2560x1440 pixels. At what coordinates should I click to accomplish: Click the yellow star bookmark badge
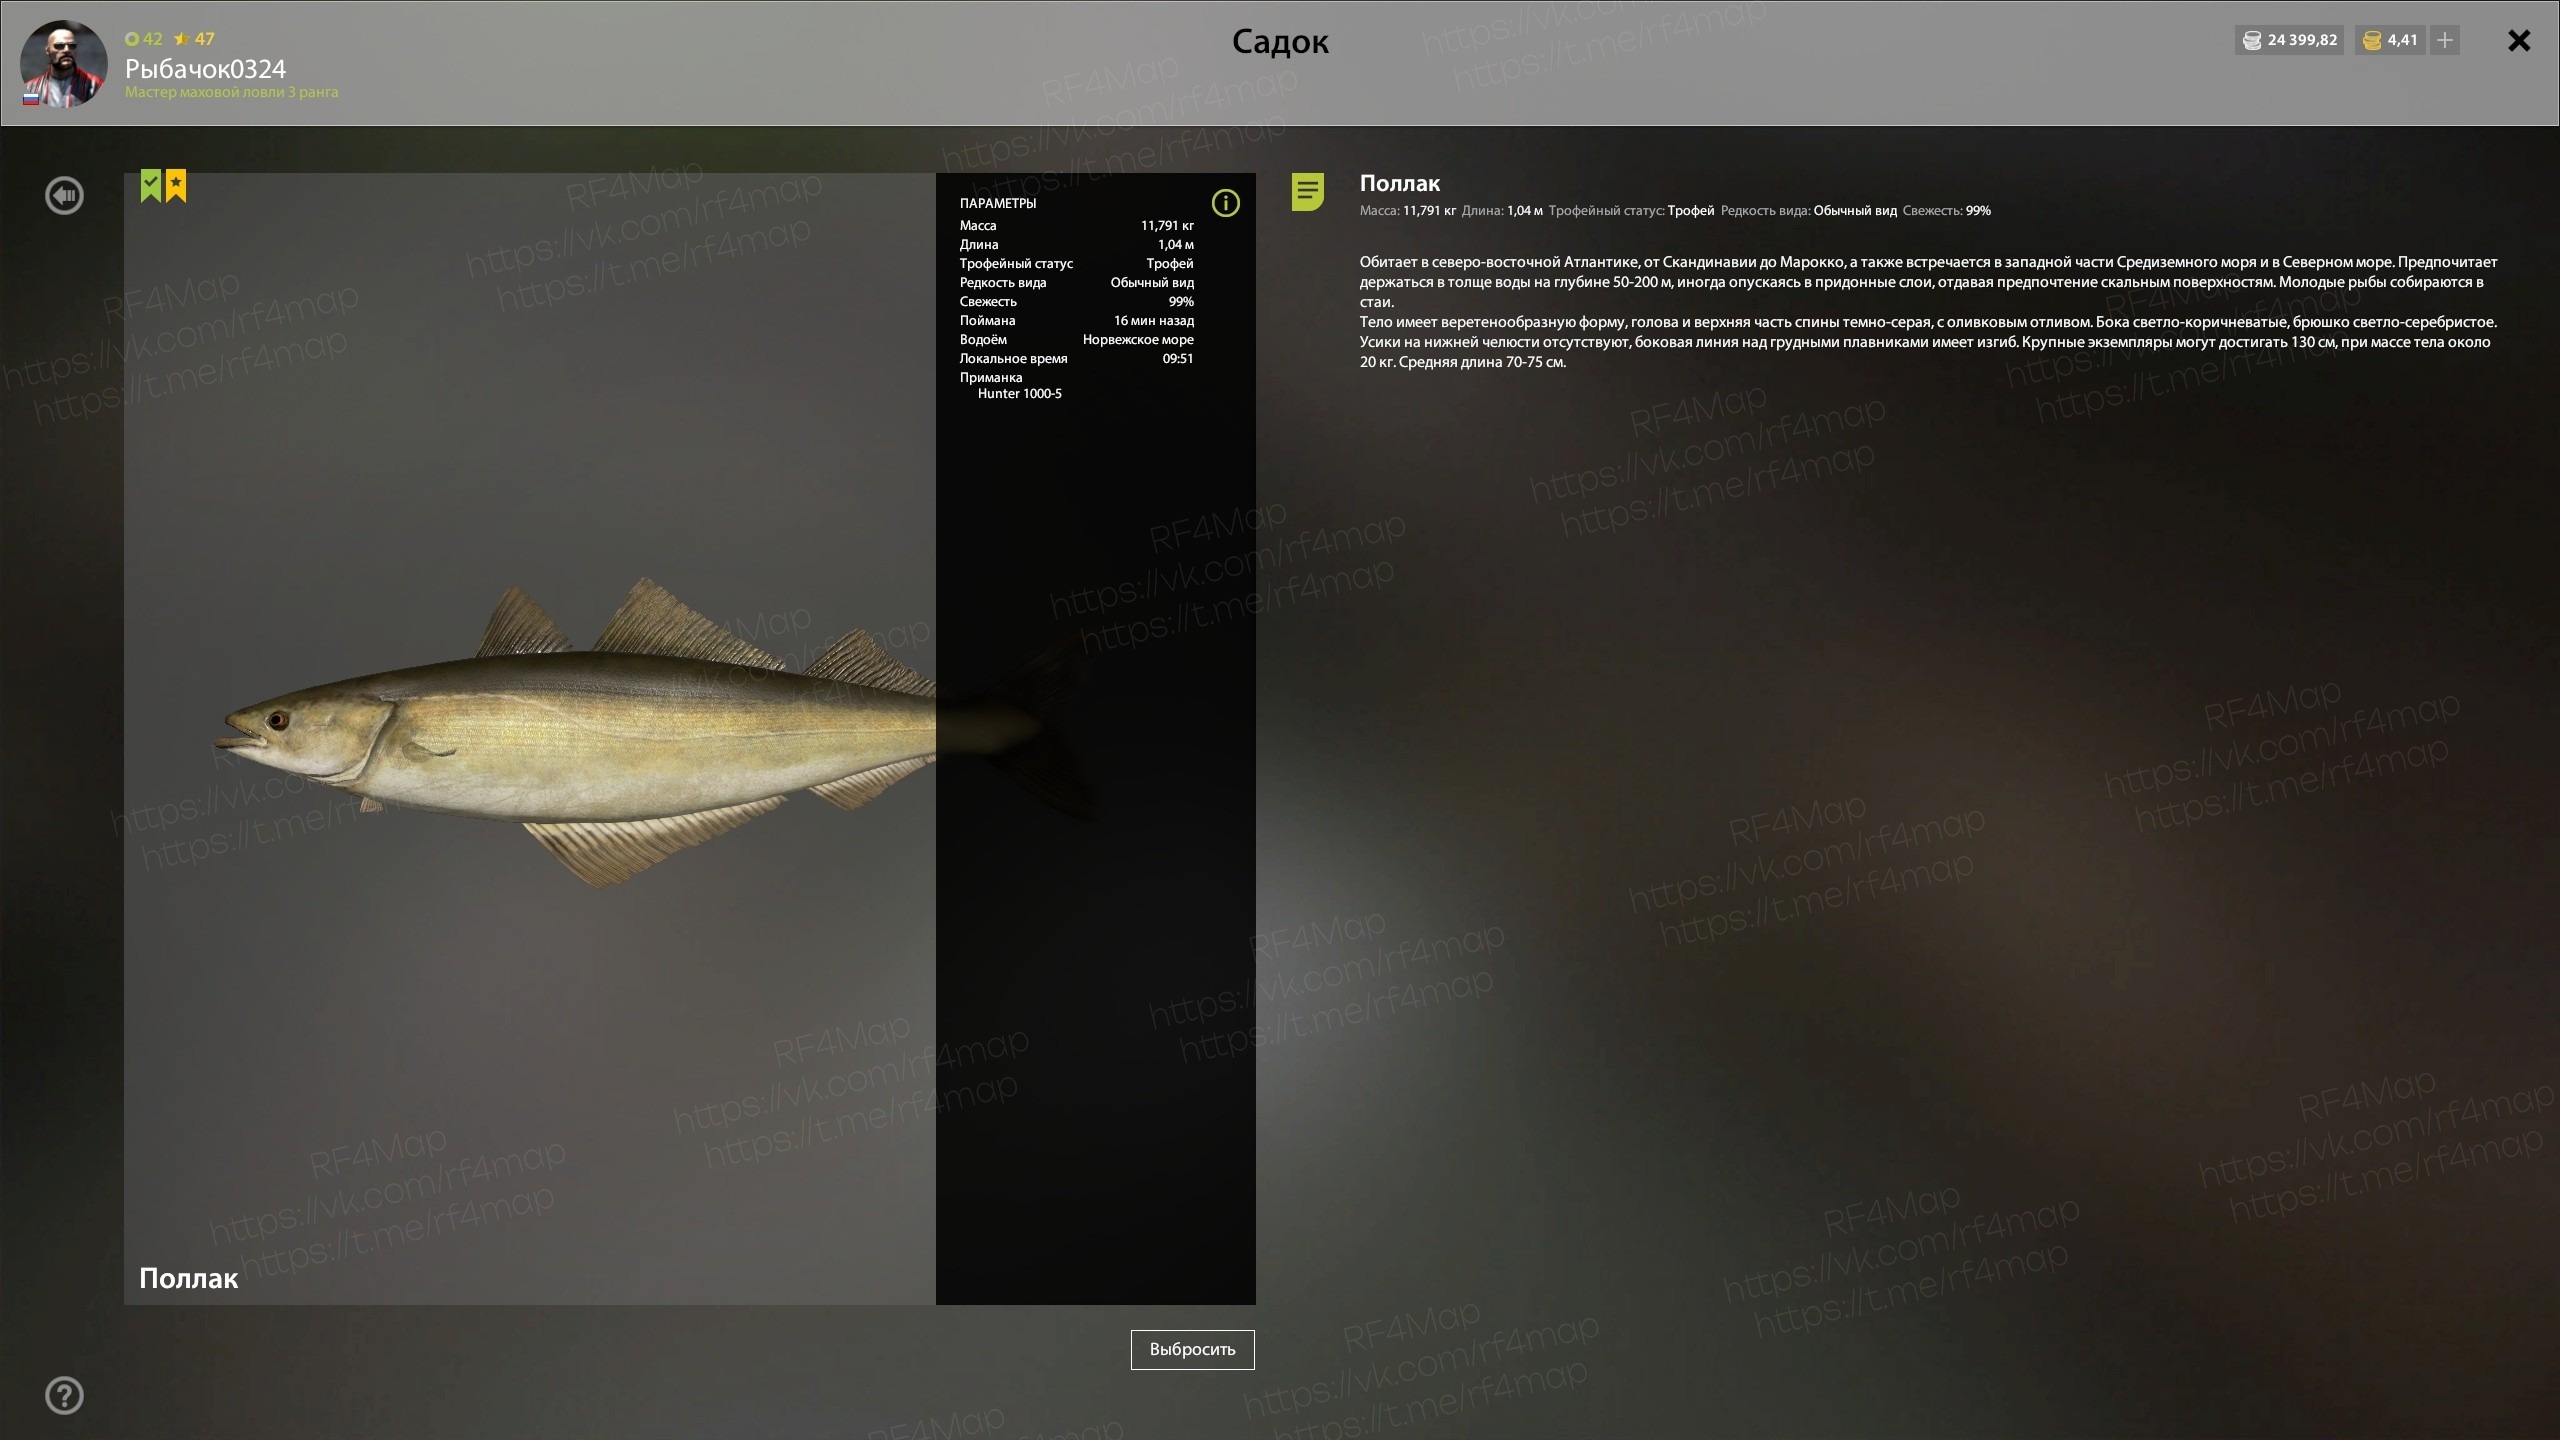pos(176,186)
